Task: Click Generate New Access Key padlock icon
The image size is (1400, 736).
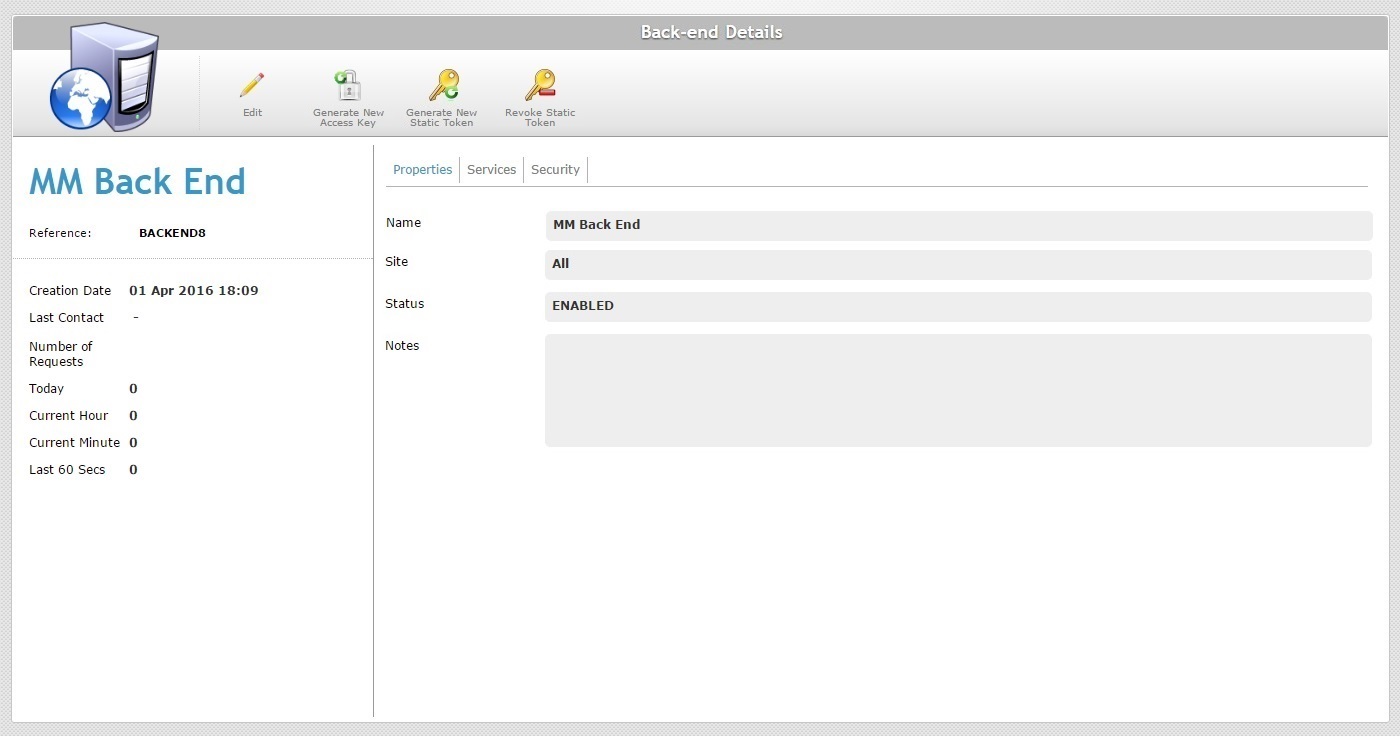Action: [348, 85]
